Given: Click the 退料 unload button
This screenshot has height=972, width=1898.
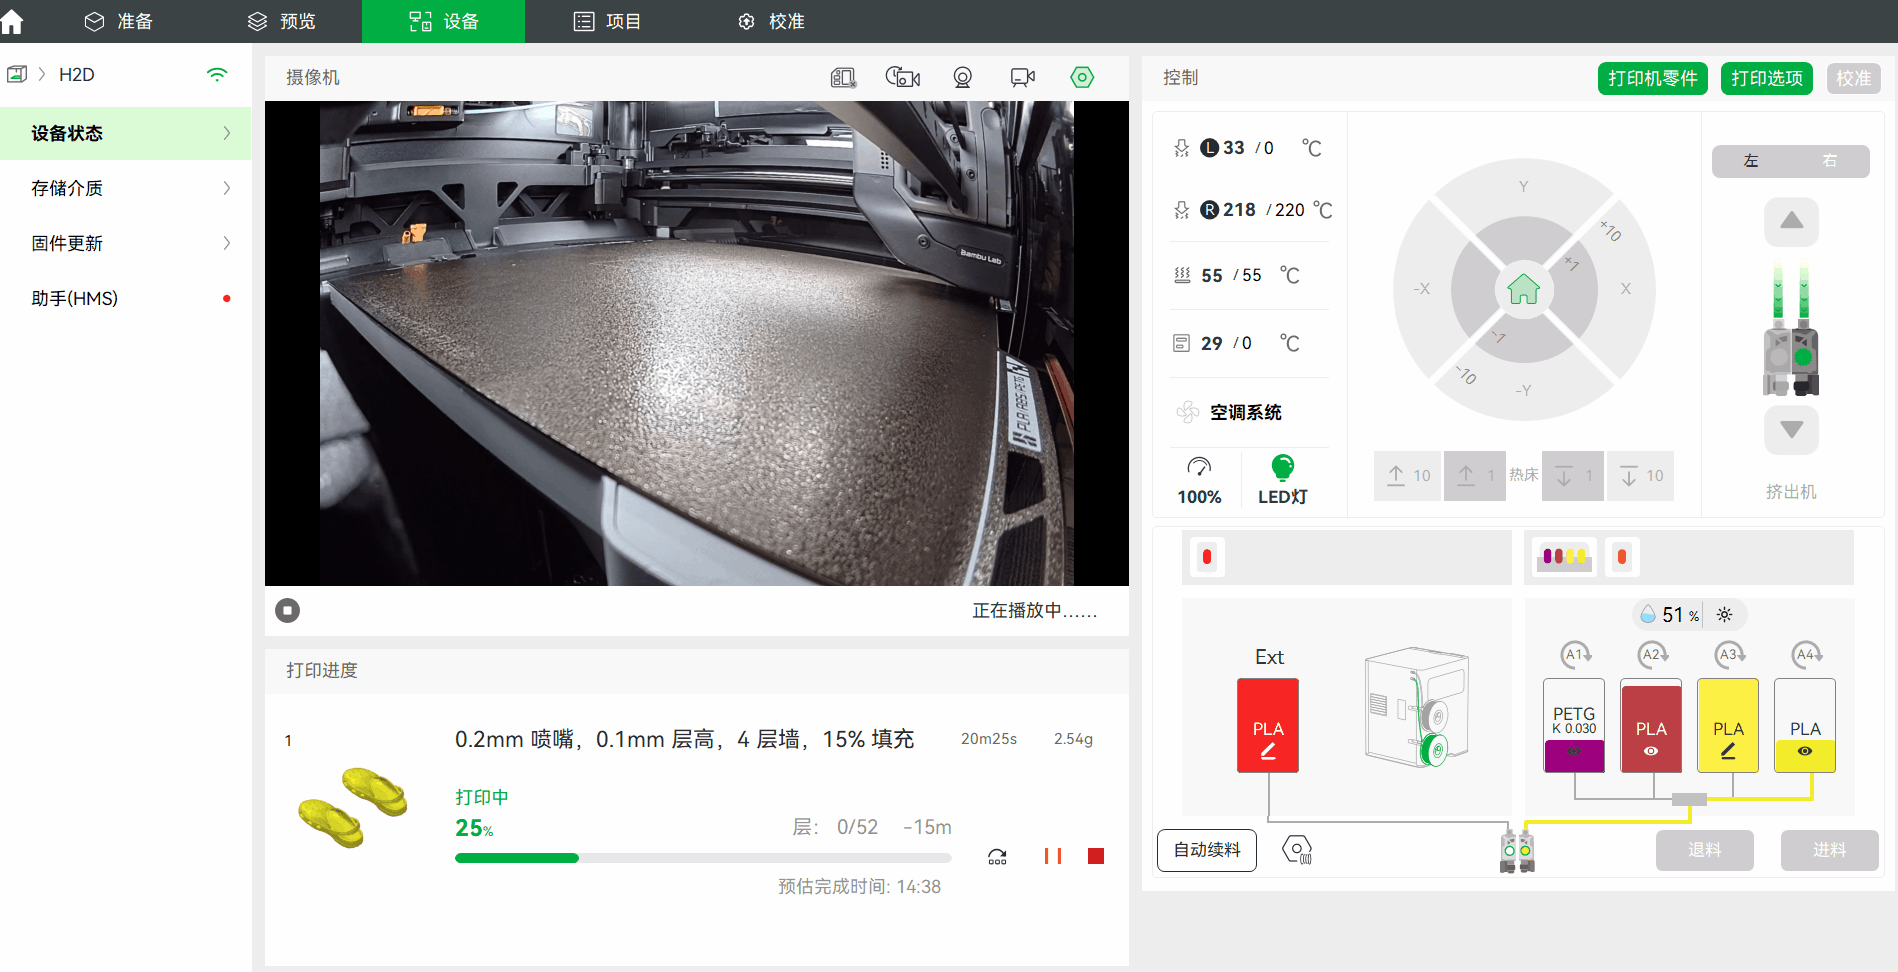Looking at the screenshot, I should 1705,850.
